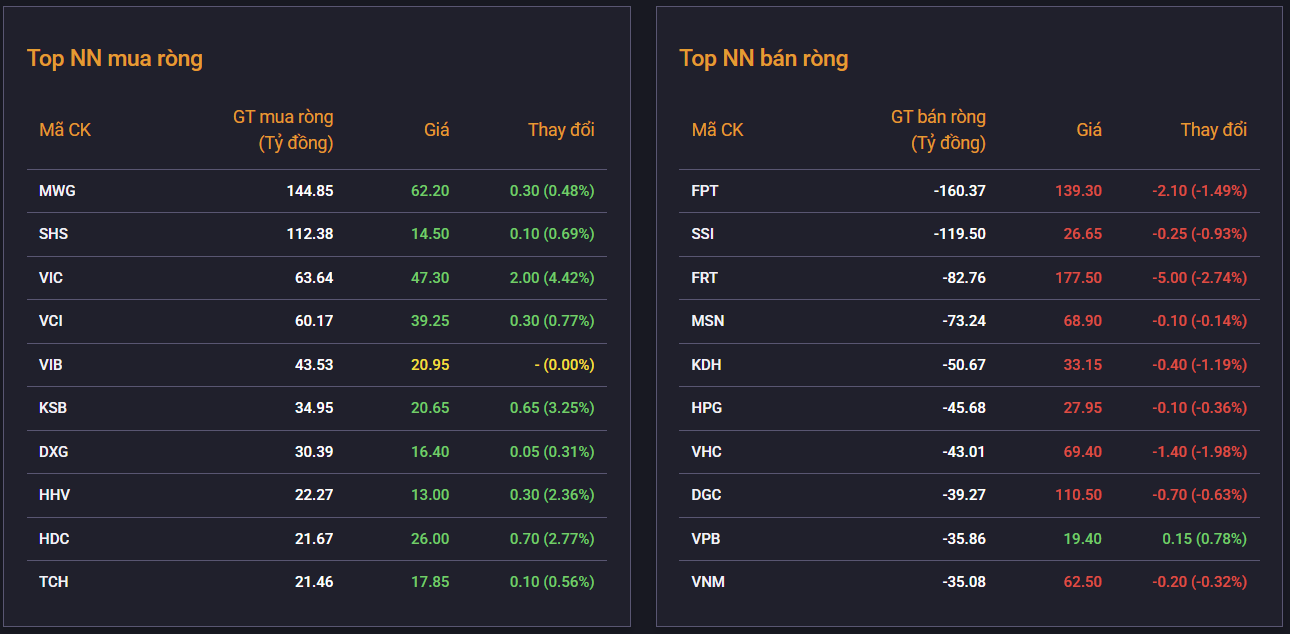Click the net-sell value -43.01
The image size is (1290, 634).
pos(964,452)
